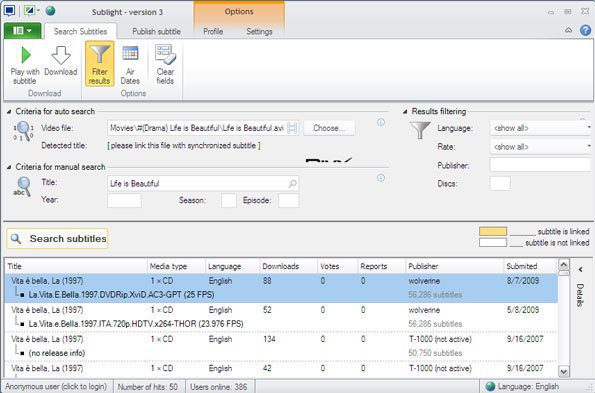The image size is (595, 393).
Task: Click Users online: 386 status text
Action: pos(219,387)
